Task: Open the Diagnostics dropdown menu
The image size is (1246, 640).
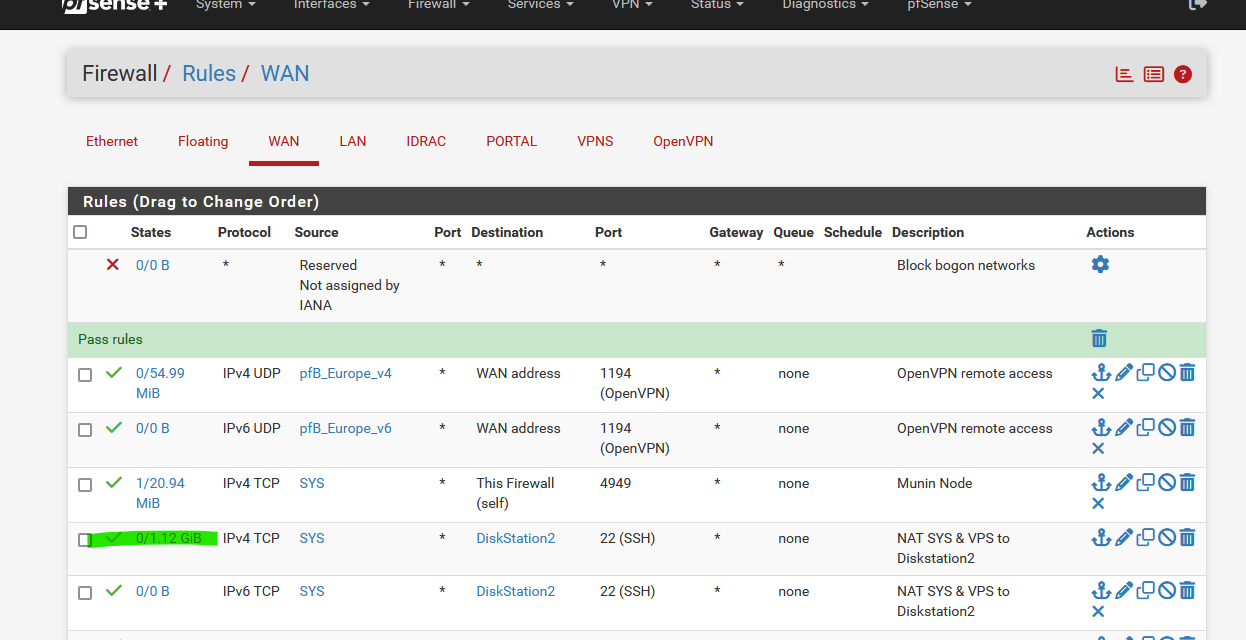Action: (x=827, y=5)
